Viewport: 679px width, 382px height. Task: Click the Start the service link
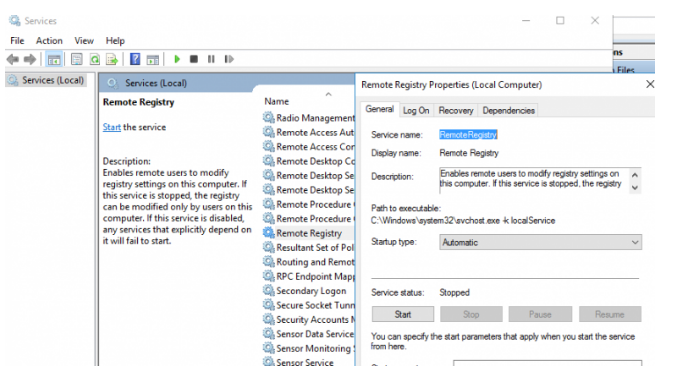pos(112,127)
